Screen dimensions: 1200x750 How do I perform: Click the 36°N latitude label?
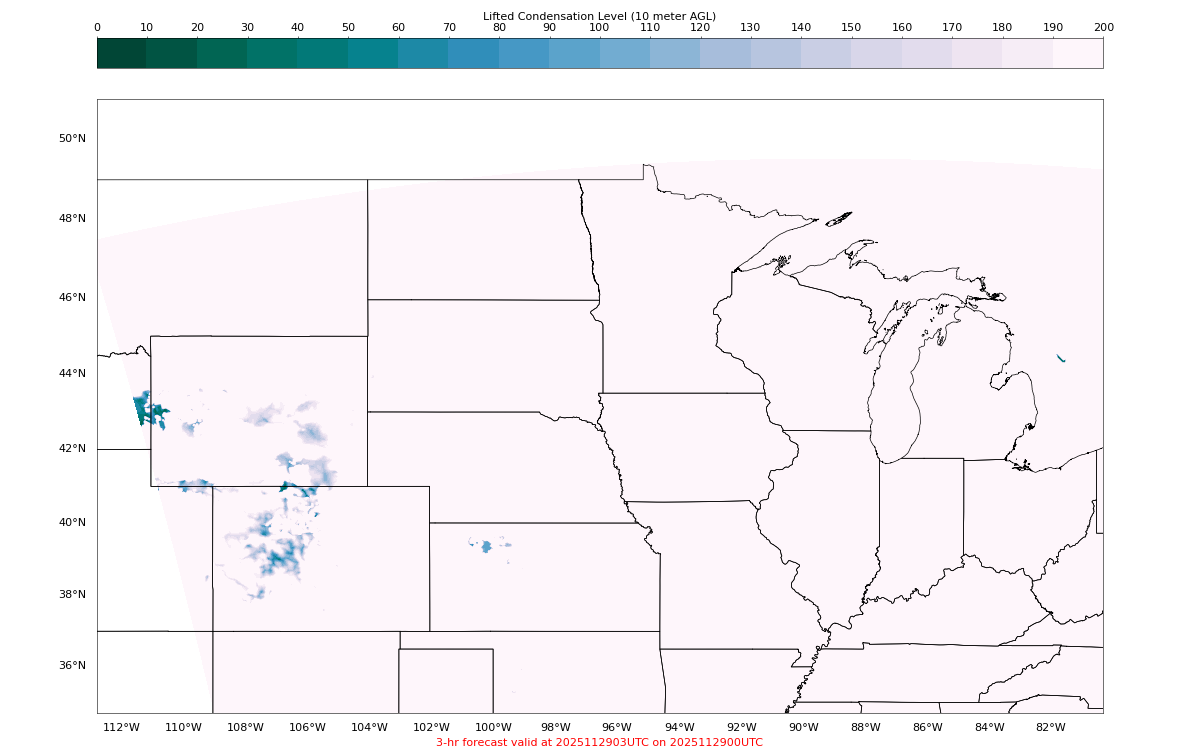coord(72,665)
